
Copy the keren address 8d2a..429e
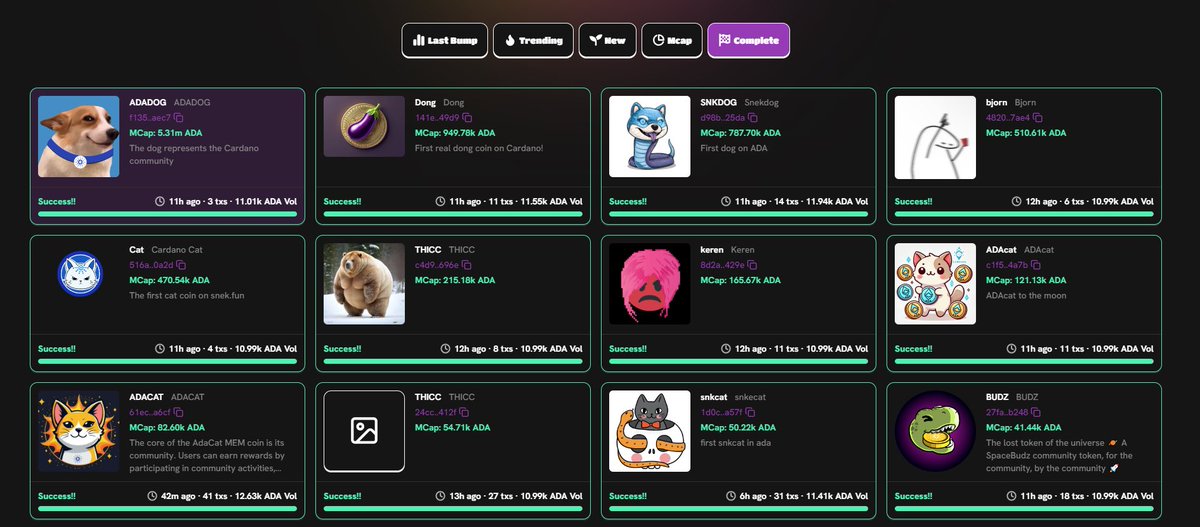tap(752, 265)
